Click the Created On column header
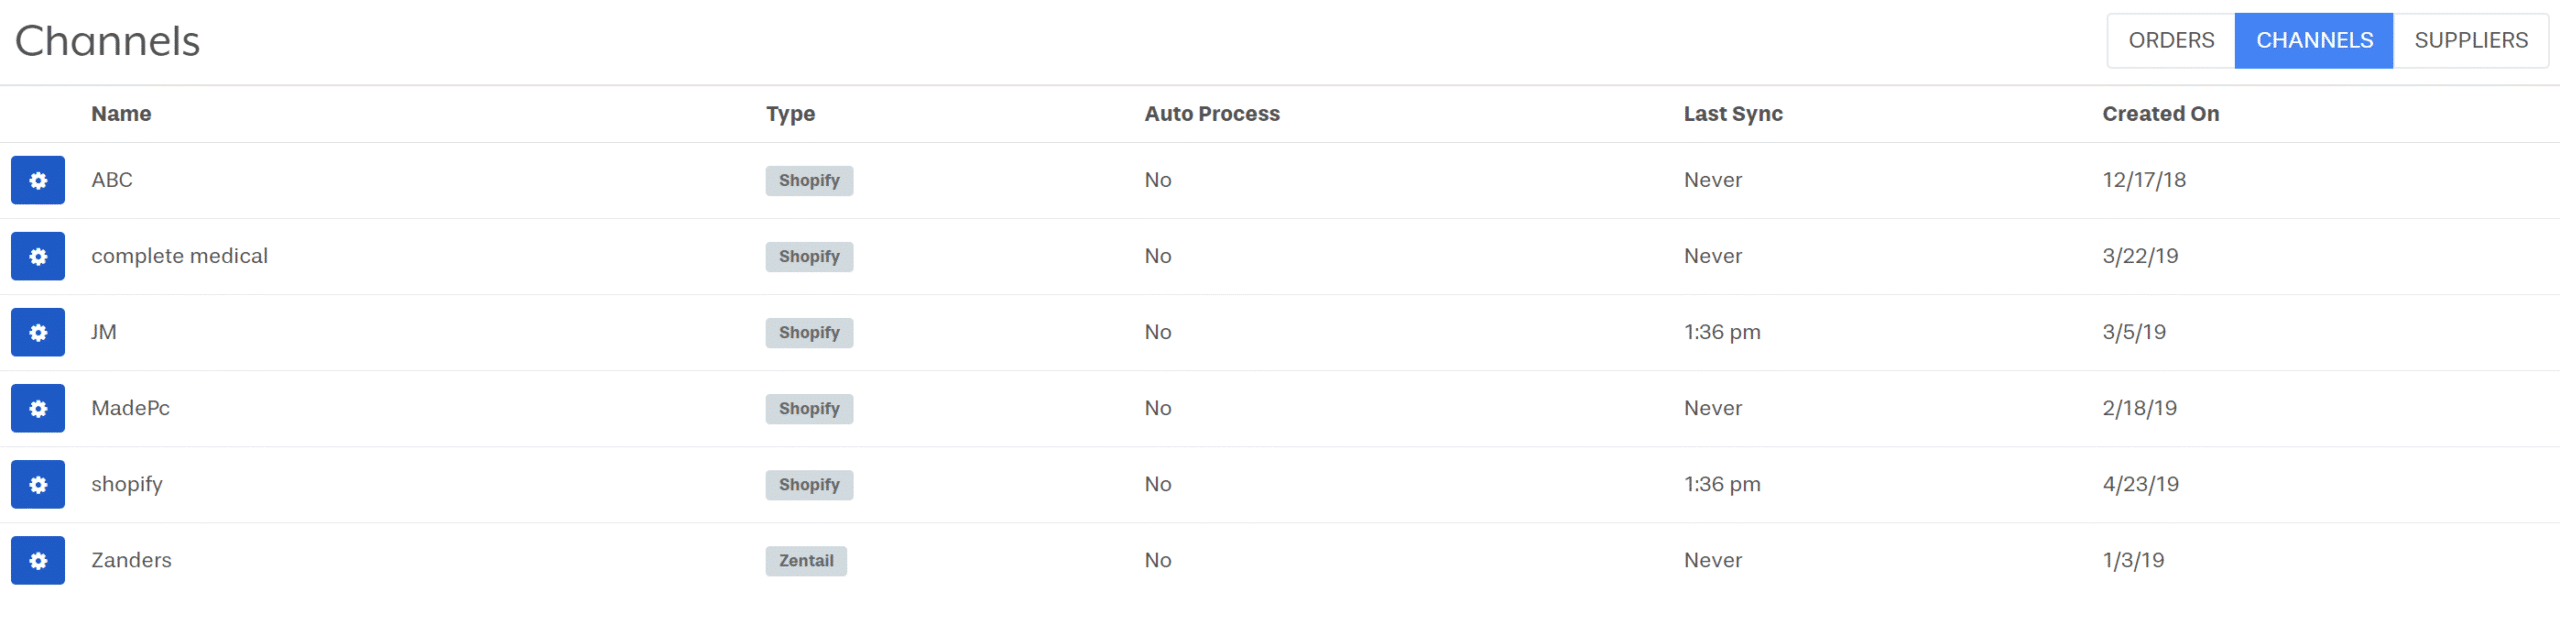Screen dimensions: 2560x625 click(2160, 114)
